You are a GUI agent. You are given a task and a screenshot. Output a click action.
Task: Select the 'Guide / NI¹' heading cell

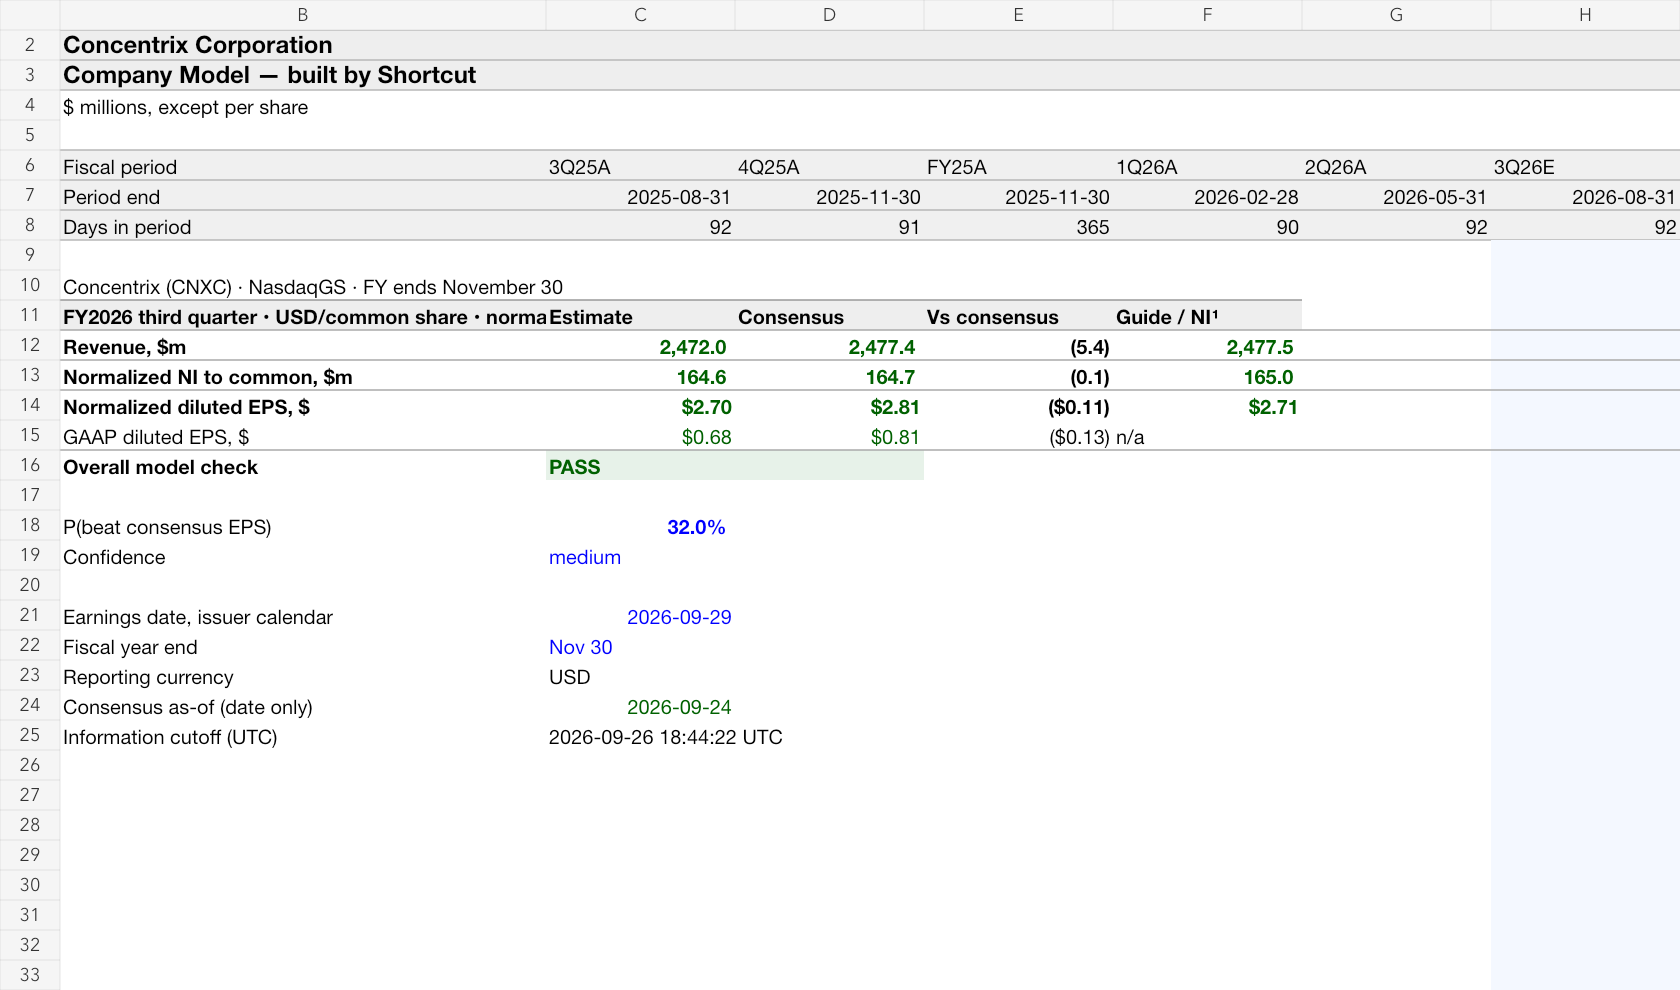pyautogui.click(x=1207, y=316)
